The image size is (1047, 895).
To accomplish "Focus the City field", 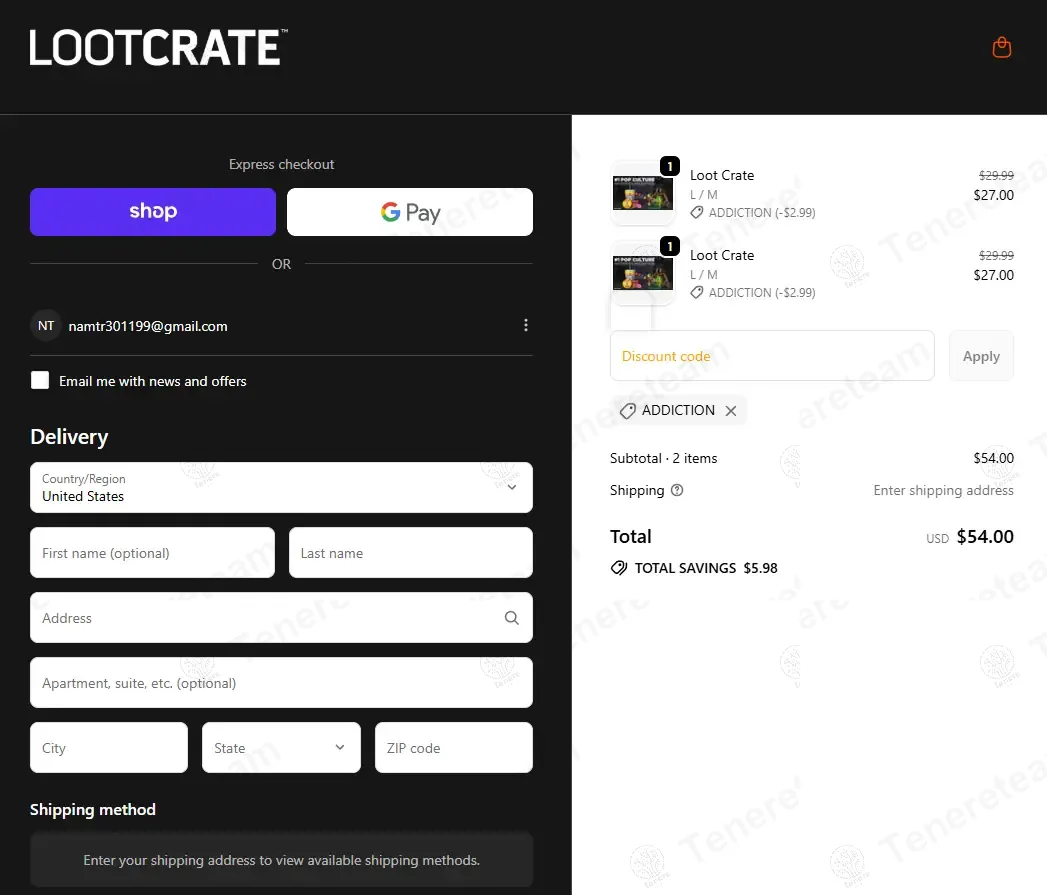I will pos(109,747).
